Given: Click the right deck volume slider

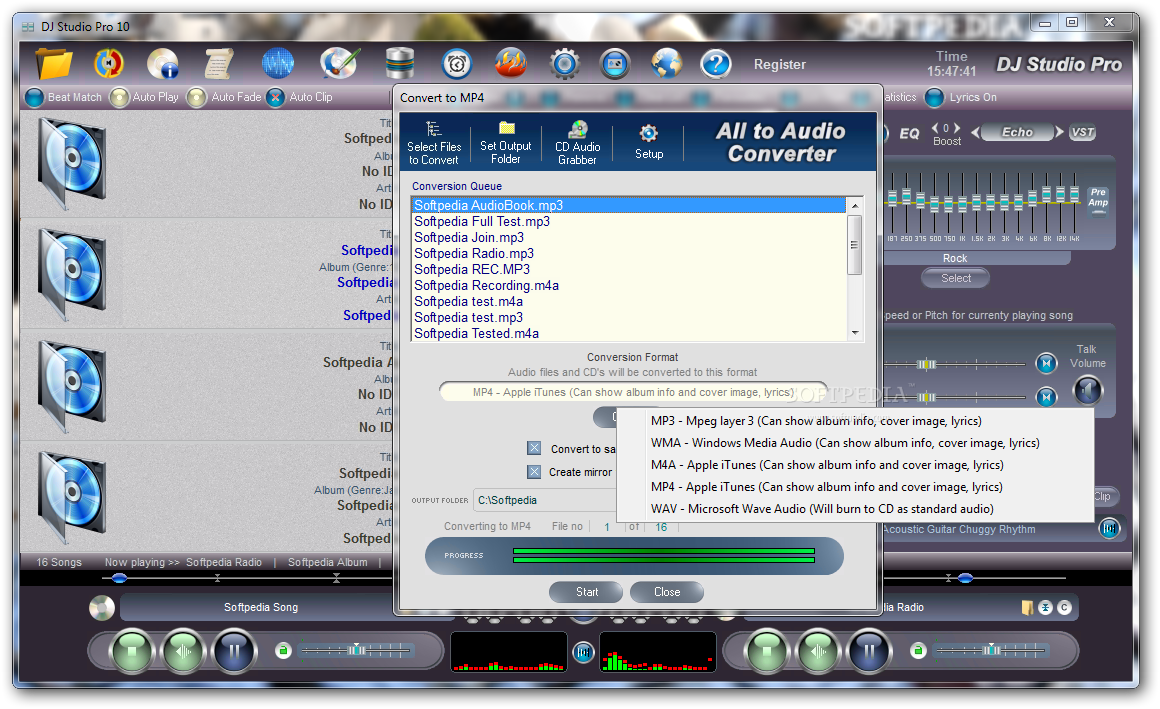Looking at the screenshot, I should point(990,651).
